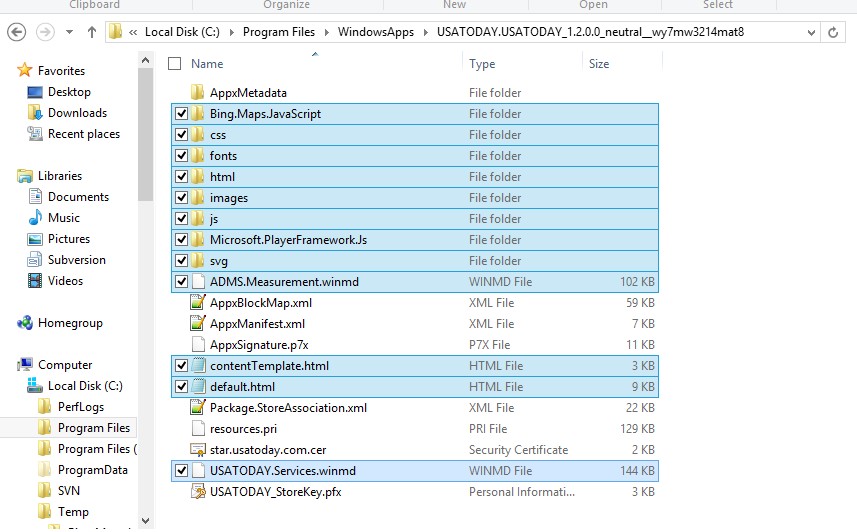Expand subfolders after Local Disk breadcrumb

tap(231, 32)
